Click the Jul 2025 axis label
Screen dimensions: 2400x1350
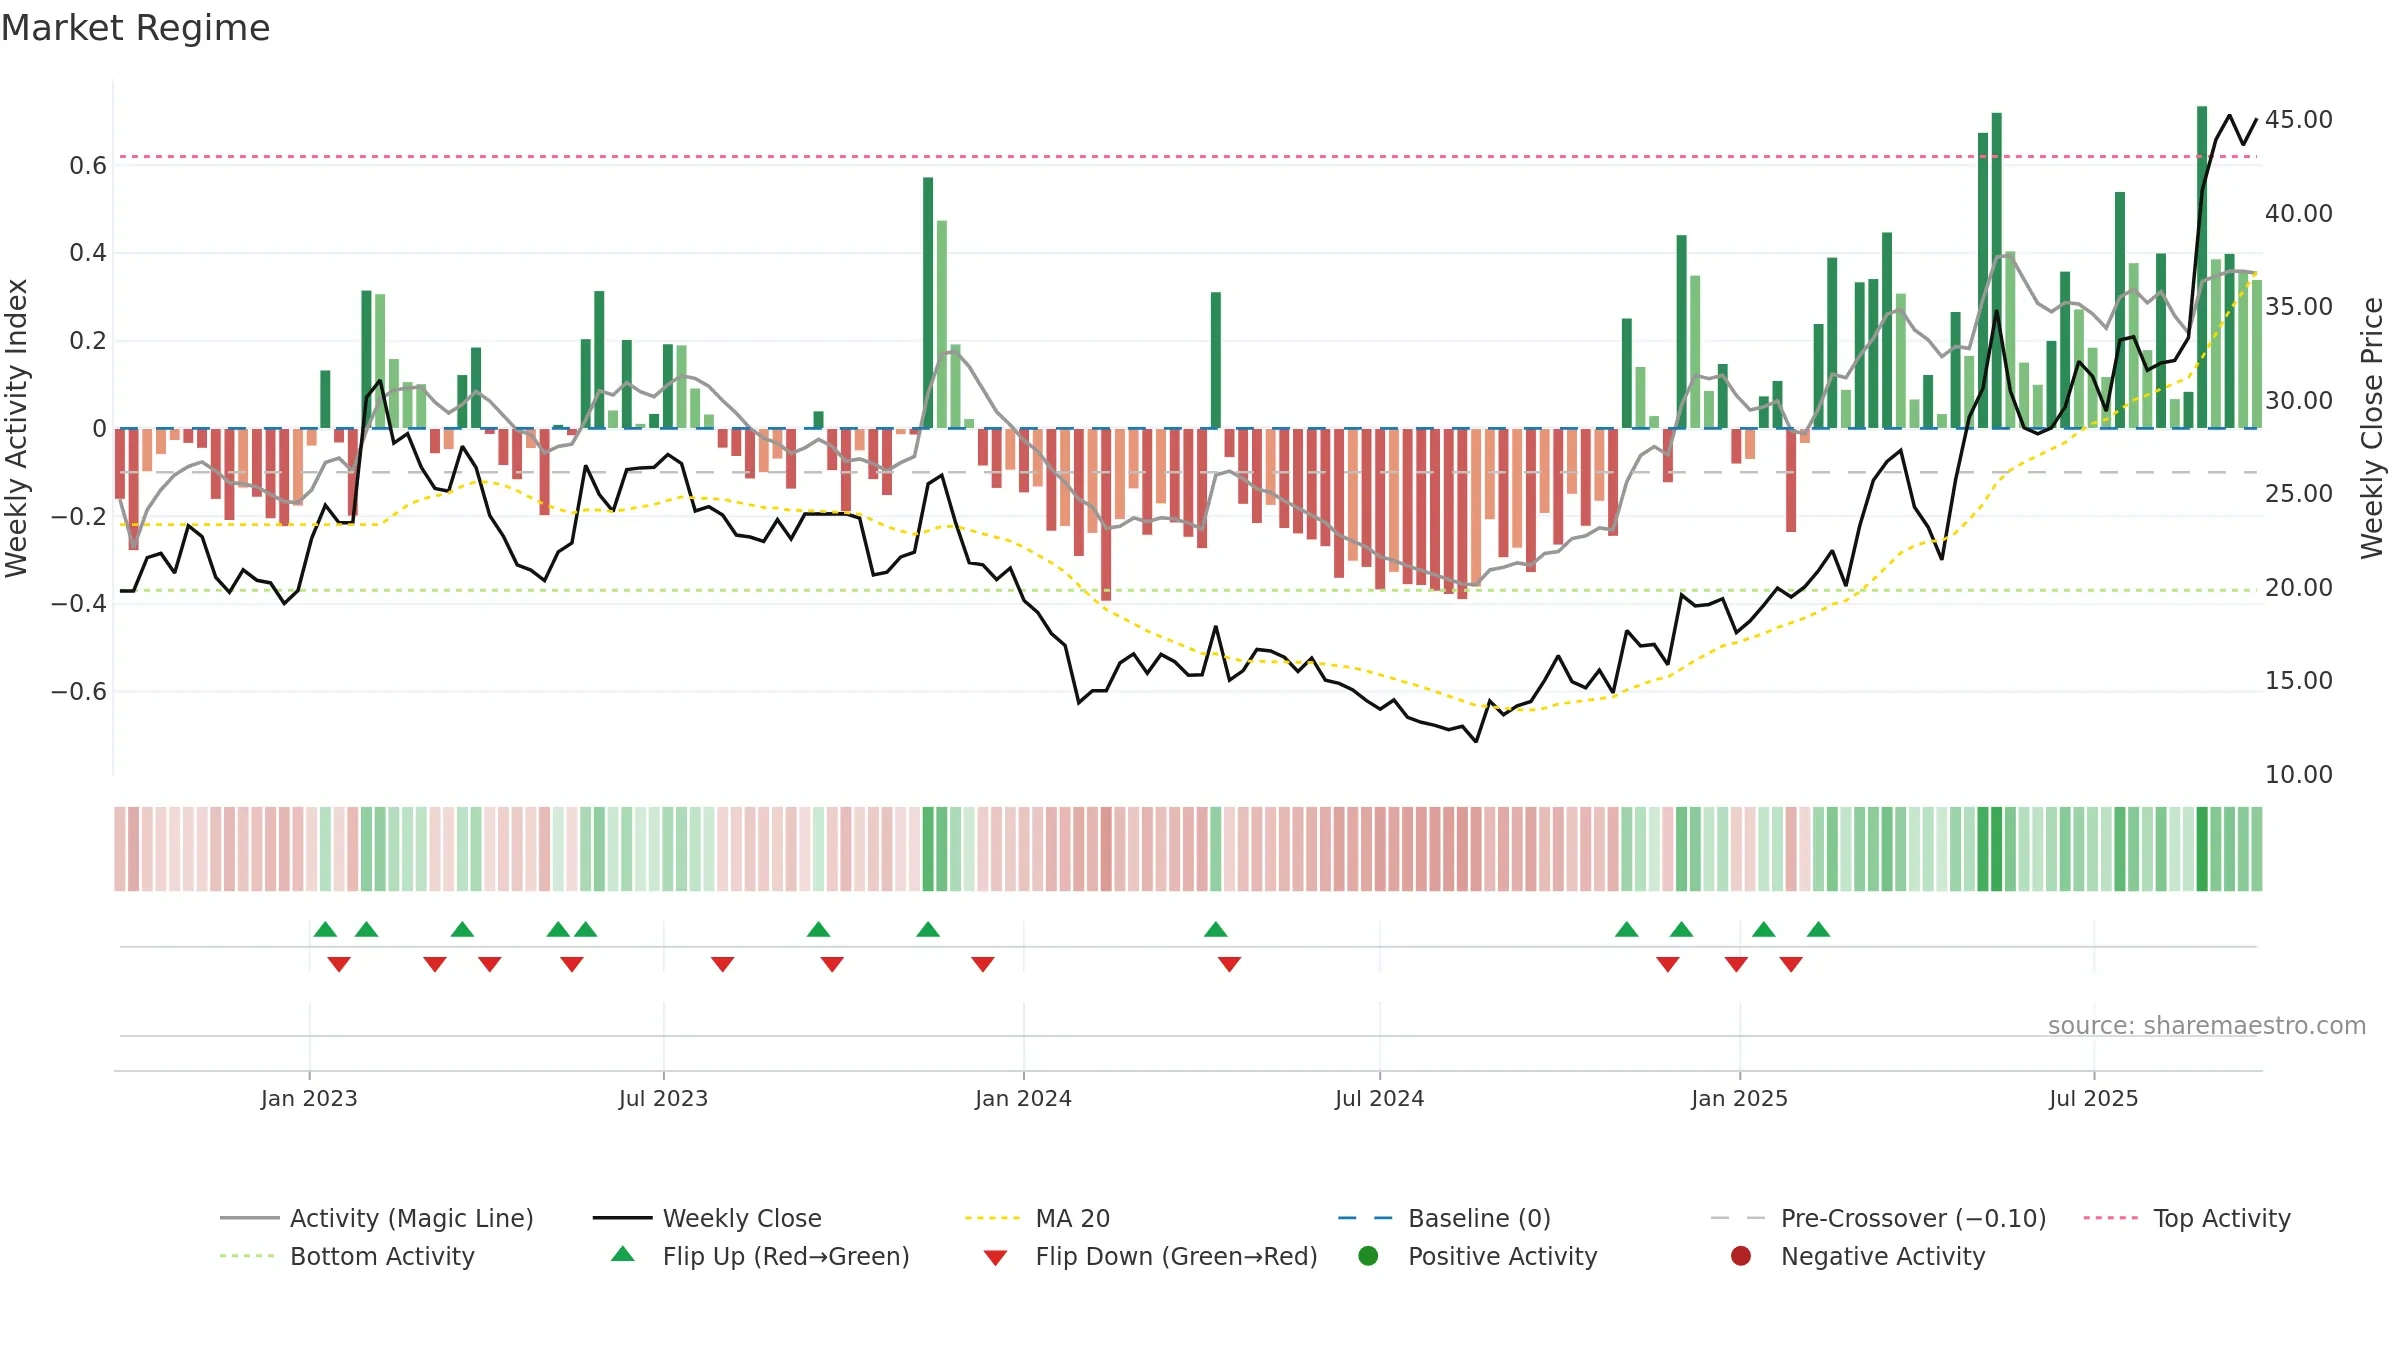pos(2093,1098)
